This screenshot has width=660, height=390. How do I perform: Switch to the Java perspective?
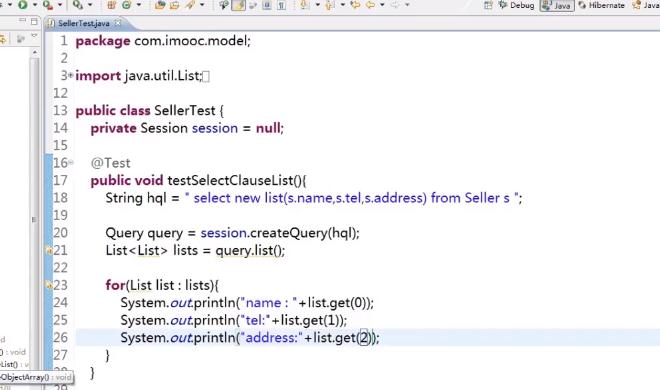click(x=557, y=5)
